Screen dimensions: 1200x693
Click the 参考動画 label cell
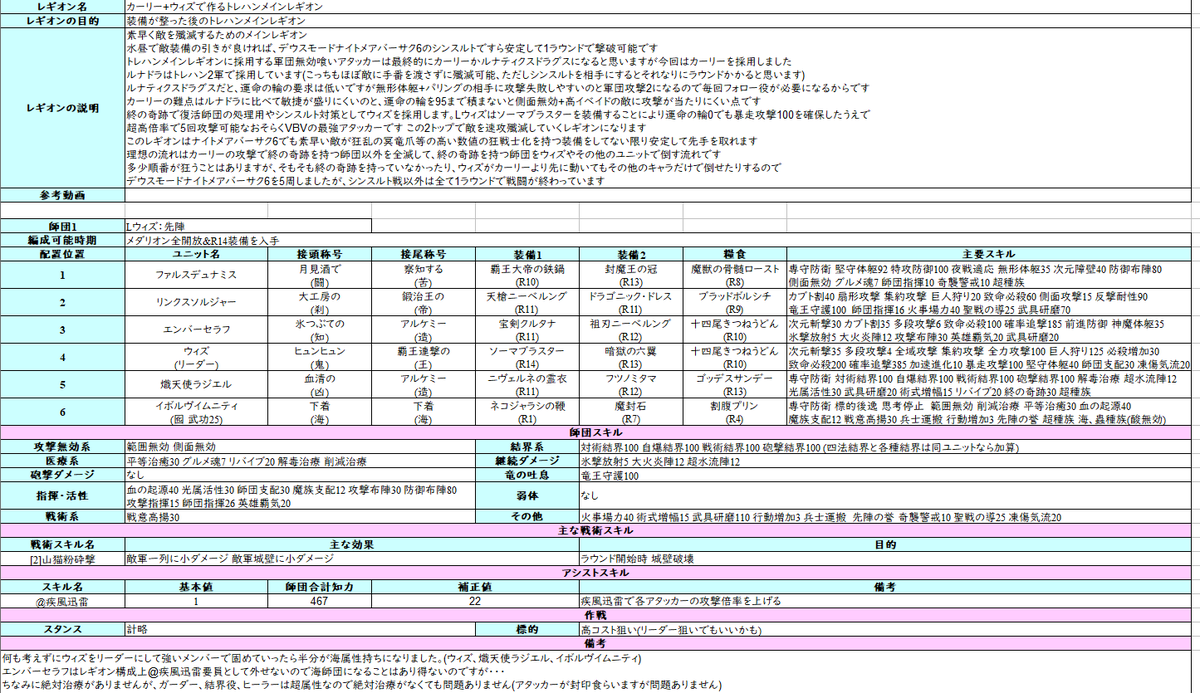[62, 196]
